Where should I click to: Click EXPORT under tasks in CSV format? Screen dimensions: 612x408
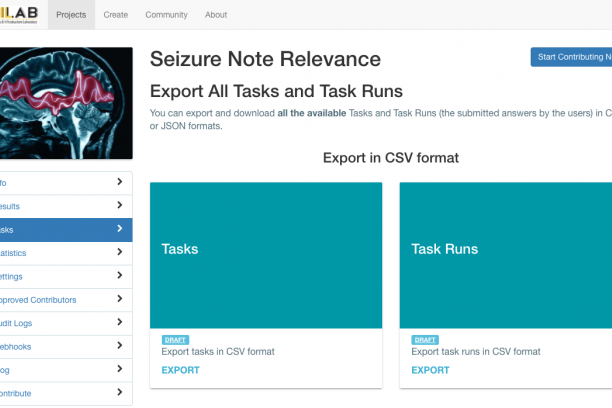180,370
